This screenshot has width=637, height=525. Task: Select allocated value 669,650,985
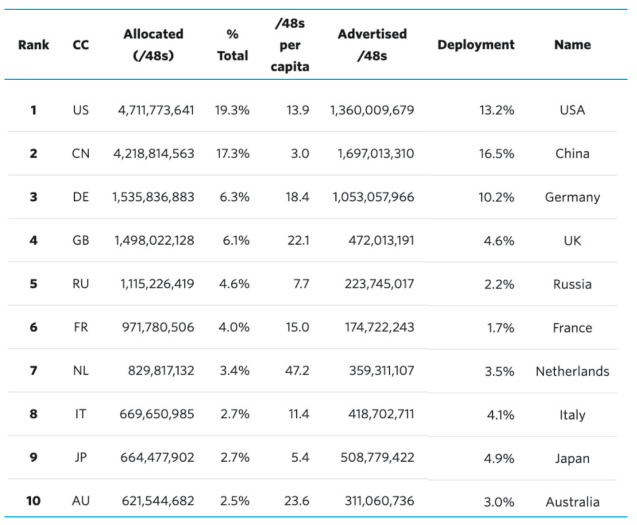point(157,414)
